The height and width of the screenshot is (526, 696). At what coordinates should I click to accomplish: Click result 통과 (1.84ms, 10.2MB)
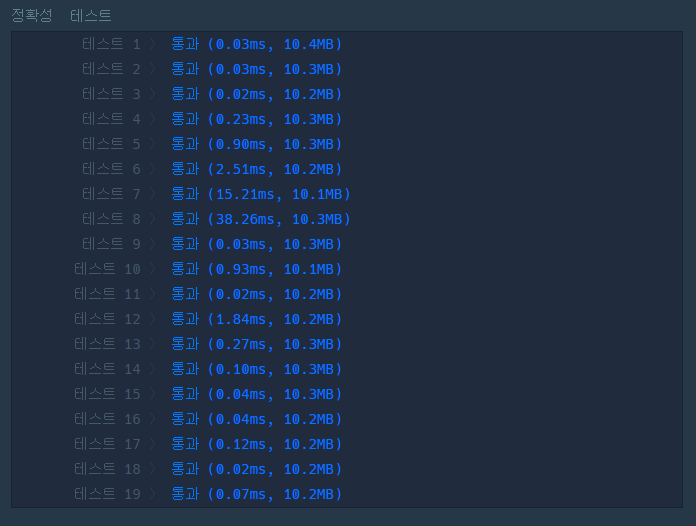tap(257, 319)
